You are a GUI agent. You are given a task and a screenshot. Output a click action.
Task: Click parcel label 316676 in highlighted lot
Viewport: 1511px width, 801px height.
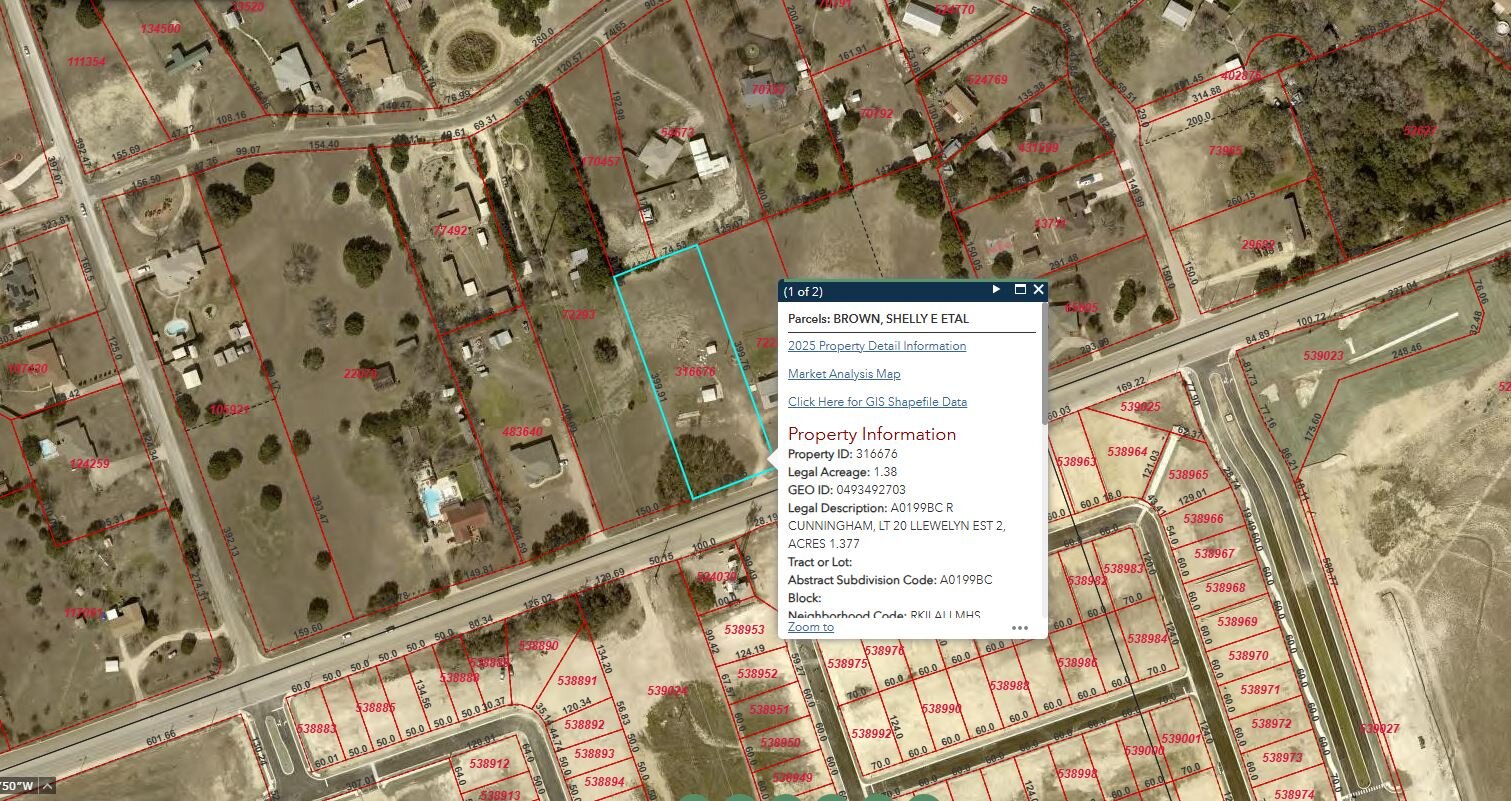pos(696,371)
